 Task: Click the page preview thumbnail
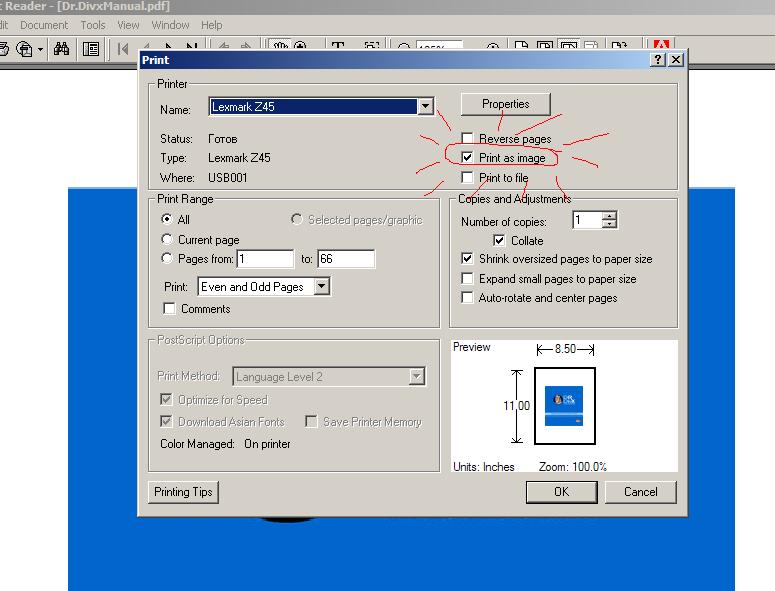click(565, 406)
